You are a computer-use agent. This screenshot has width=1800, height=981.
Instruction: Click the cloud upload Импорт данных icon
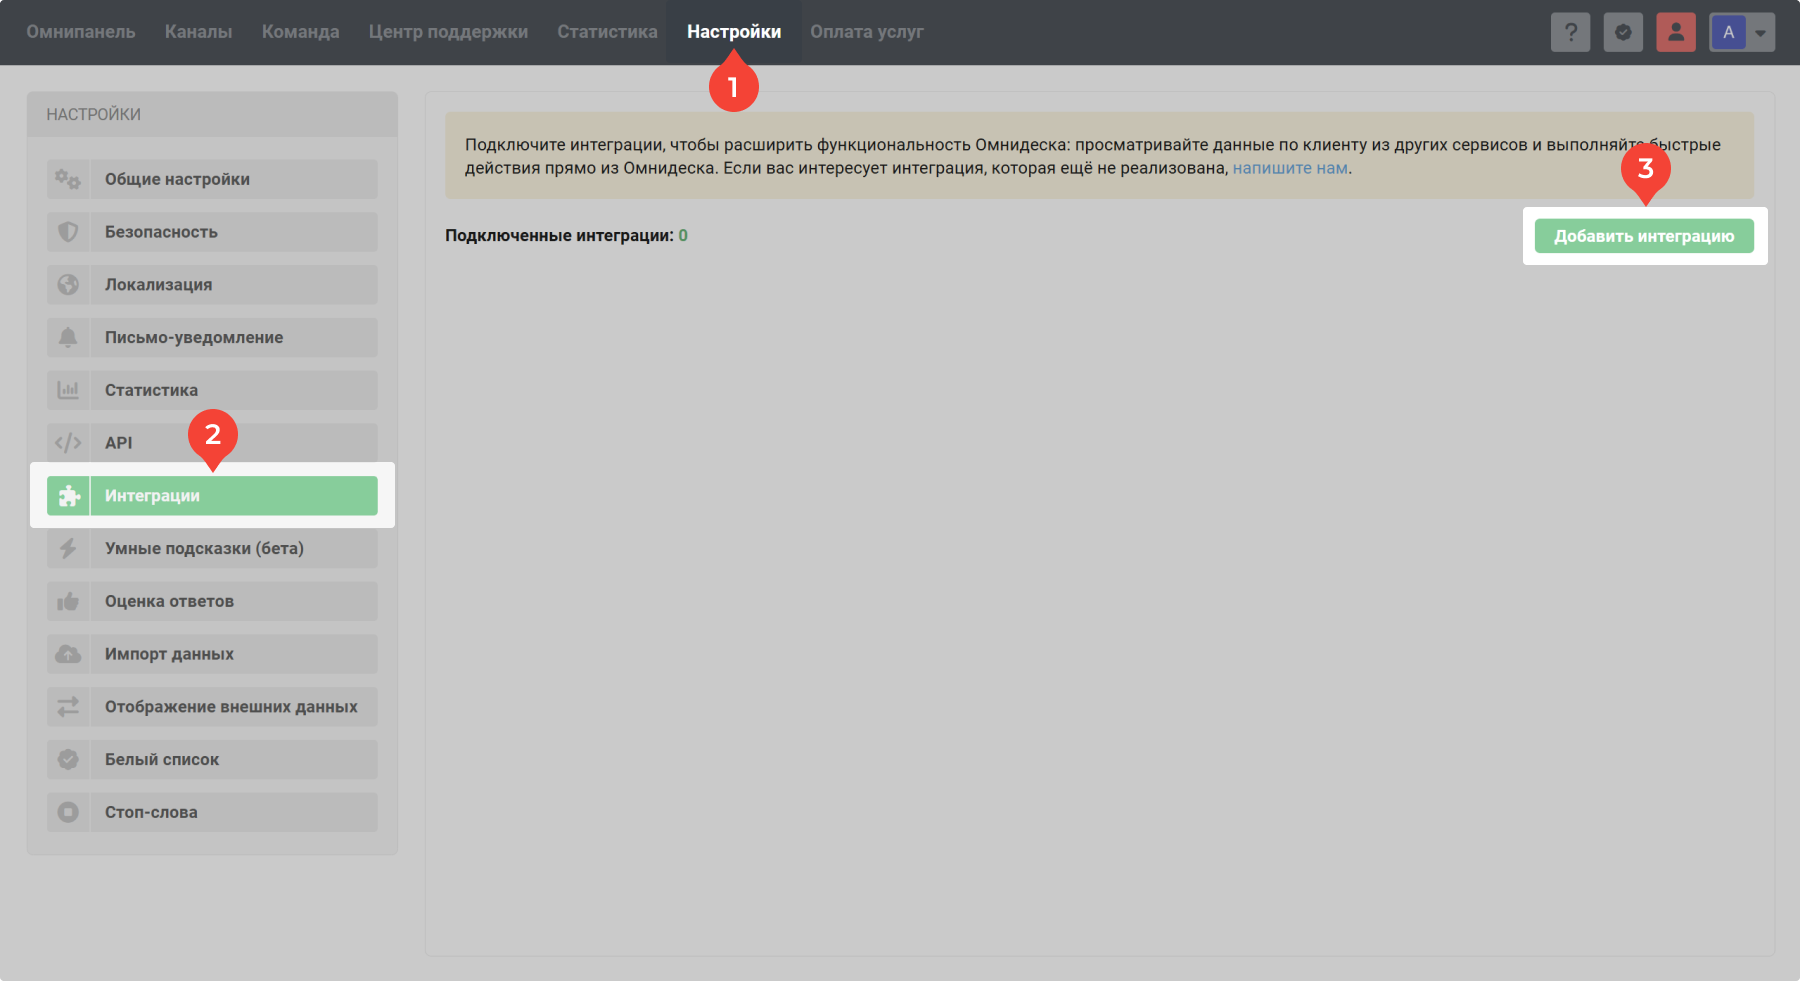click(x=68, y=654)
